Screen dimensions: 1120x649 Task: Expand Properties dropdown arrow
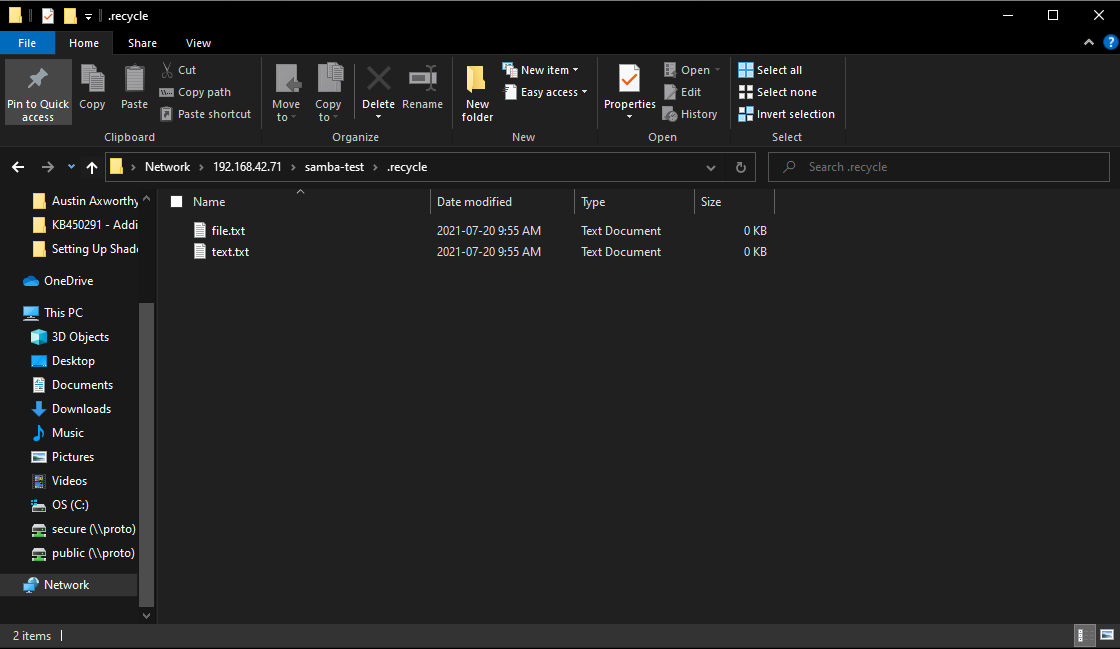pos(629,117)
